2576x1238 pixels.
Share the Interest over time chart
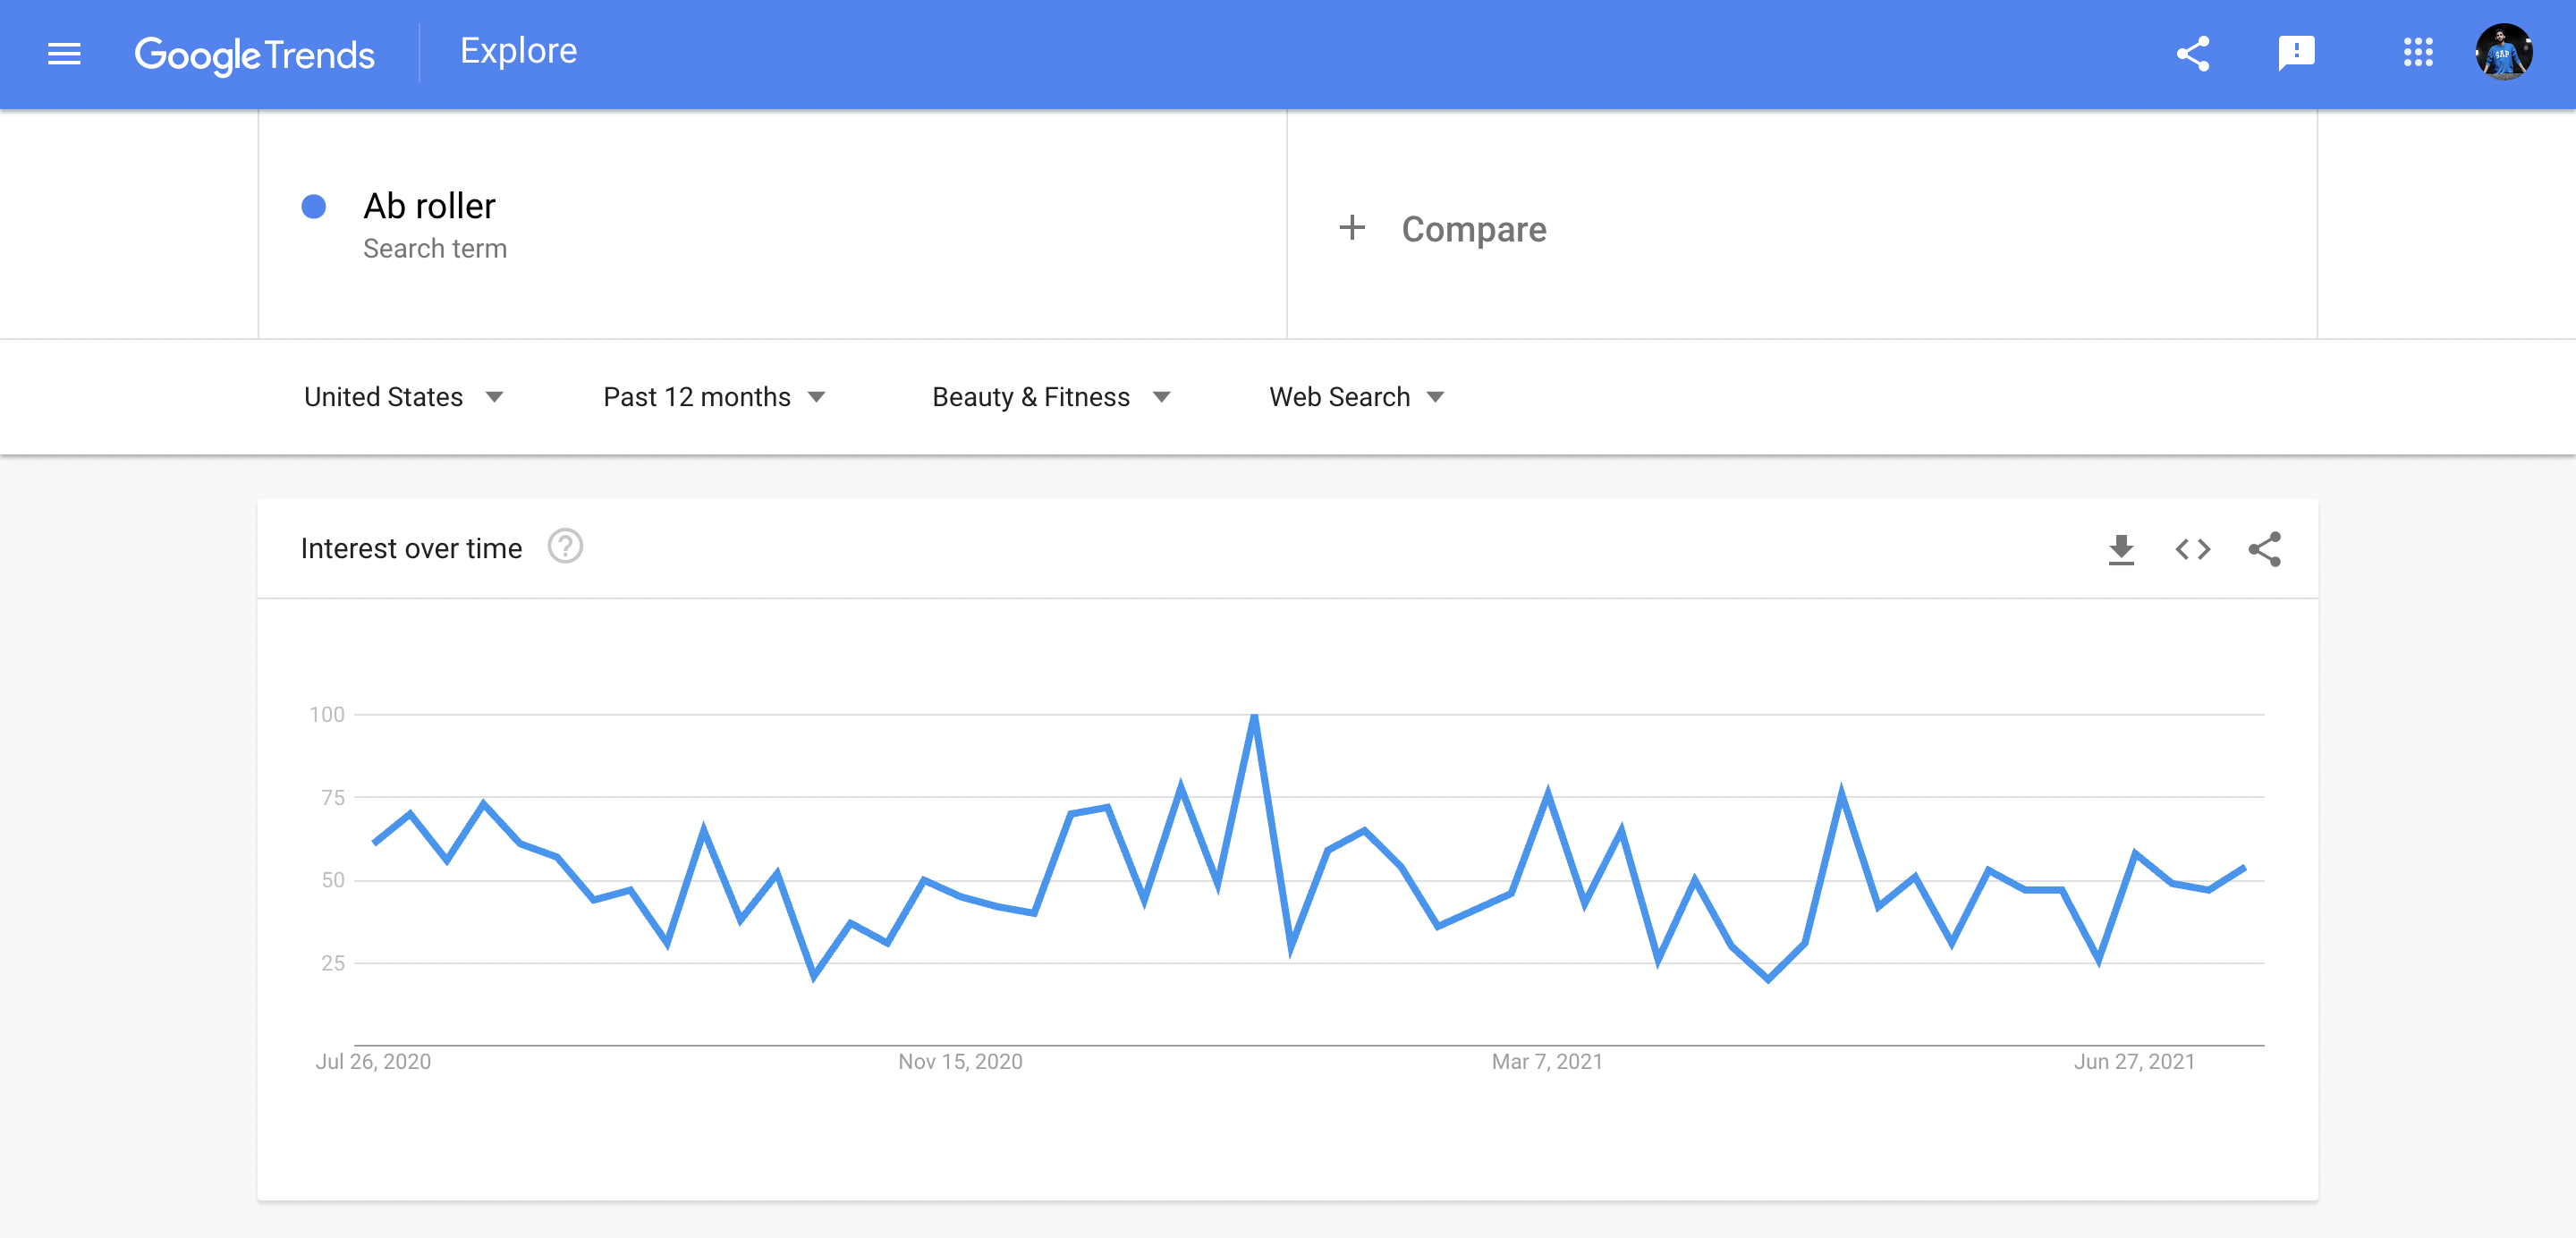2264,549
